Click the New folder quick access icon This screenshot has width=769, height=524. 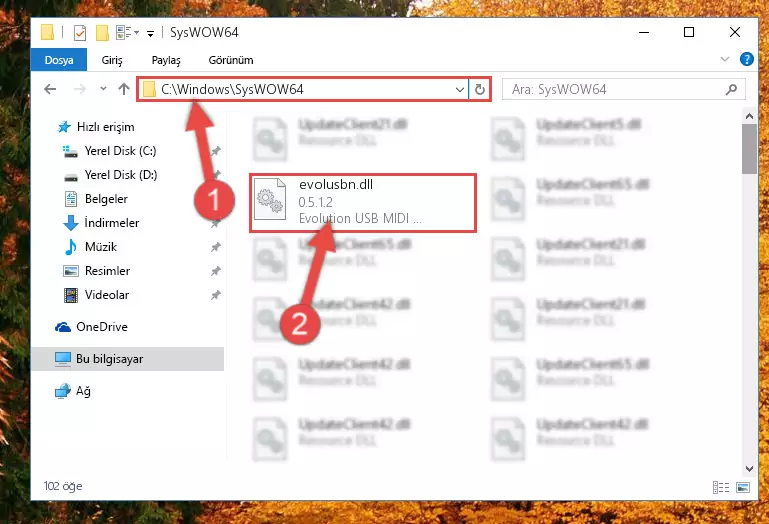[102, 33]
